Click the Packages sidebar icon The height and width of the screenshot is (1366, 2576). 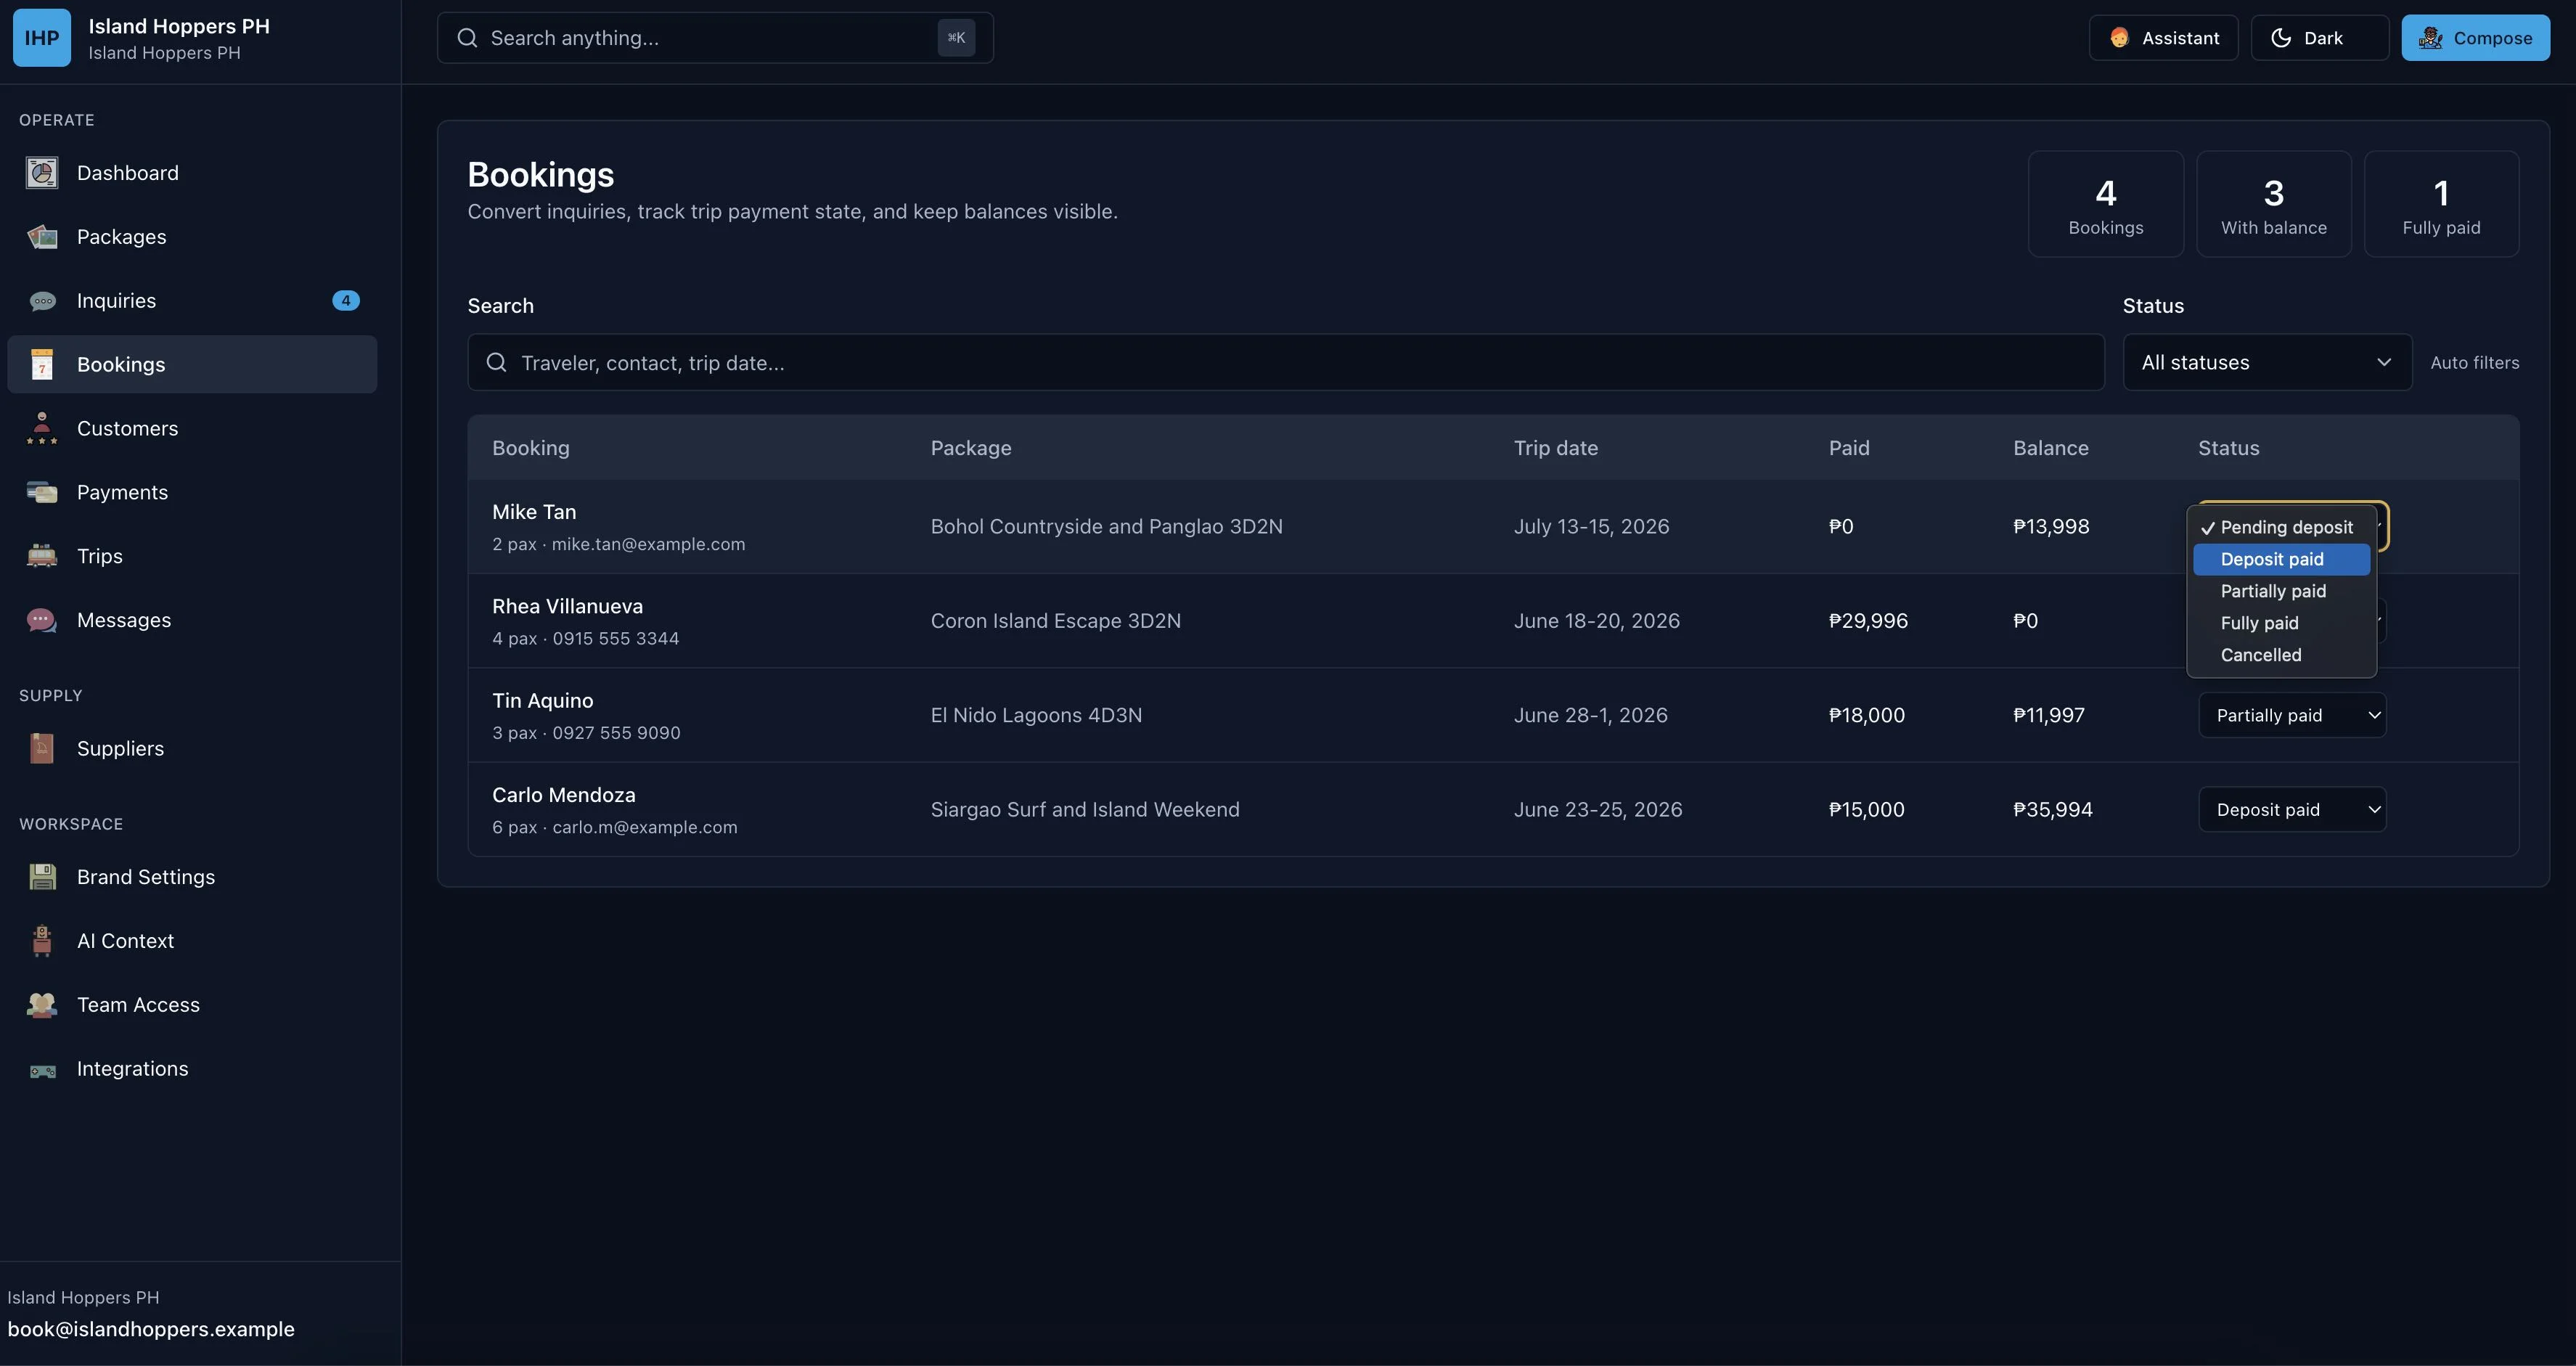[42, 237]
